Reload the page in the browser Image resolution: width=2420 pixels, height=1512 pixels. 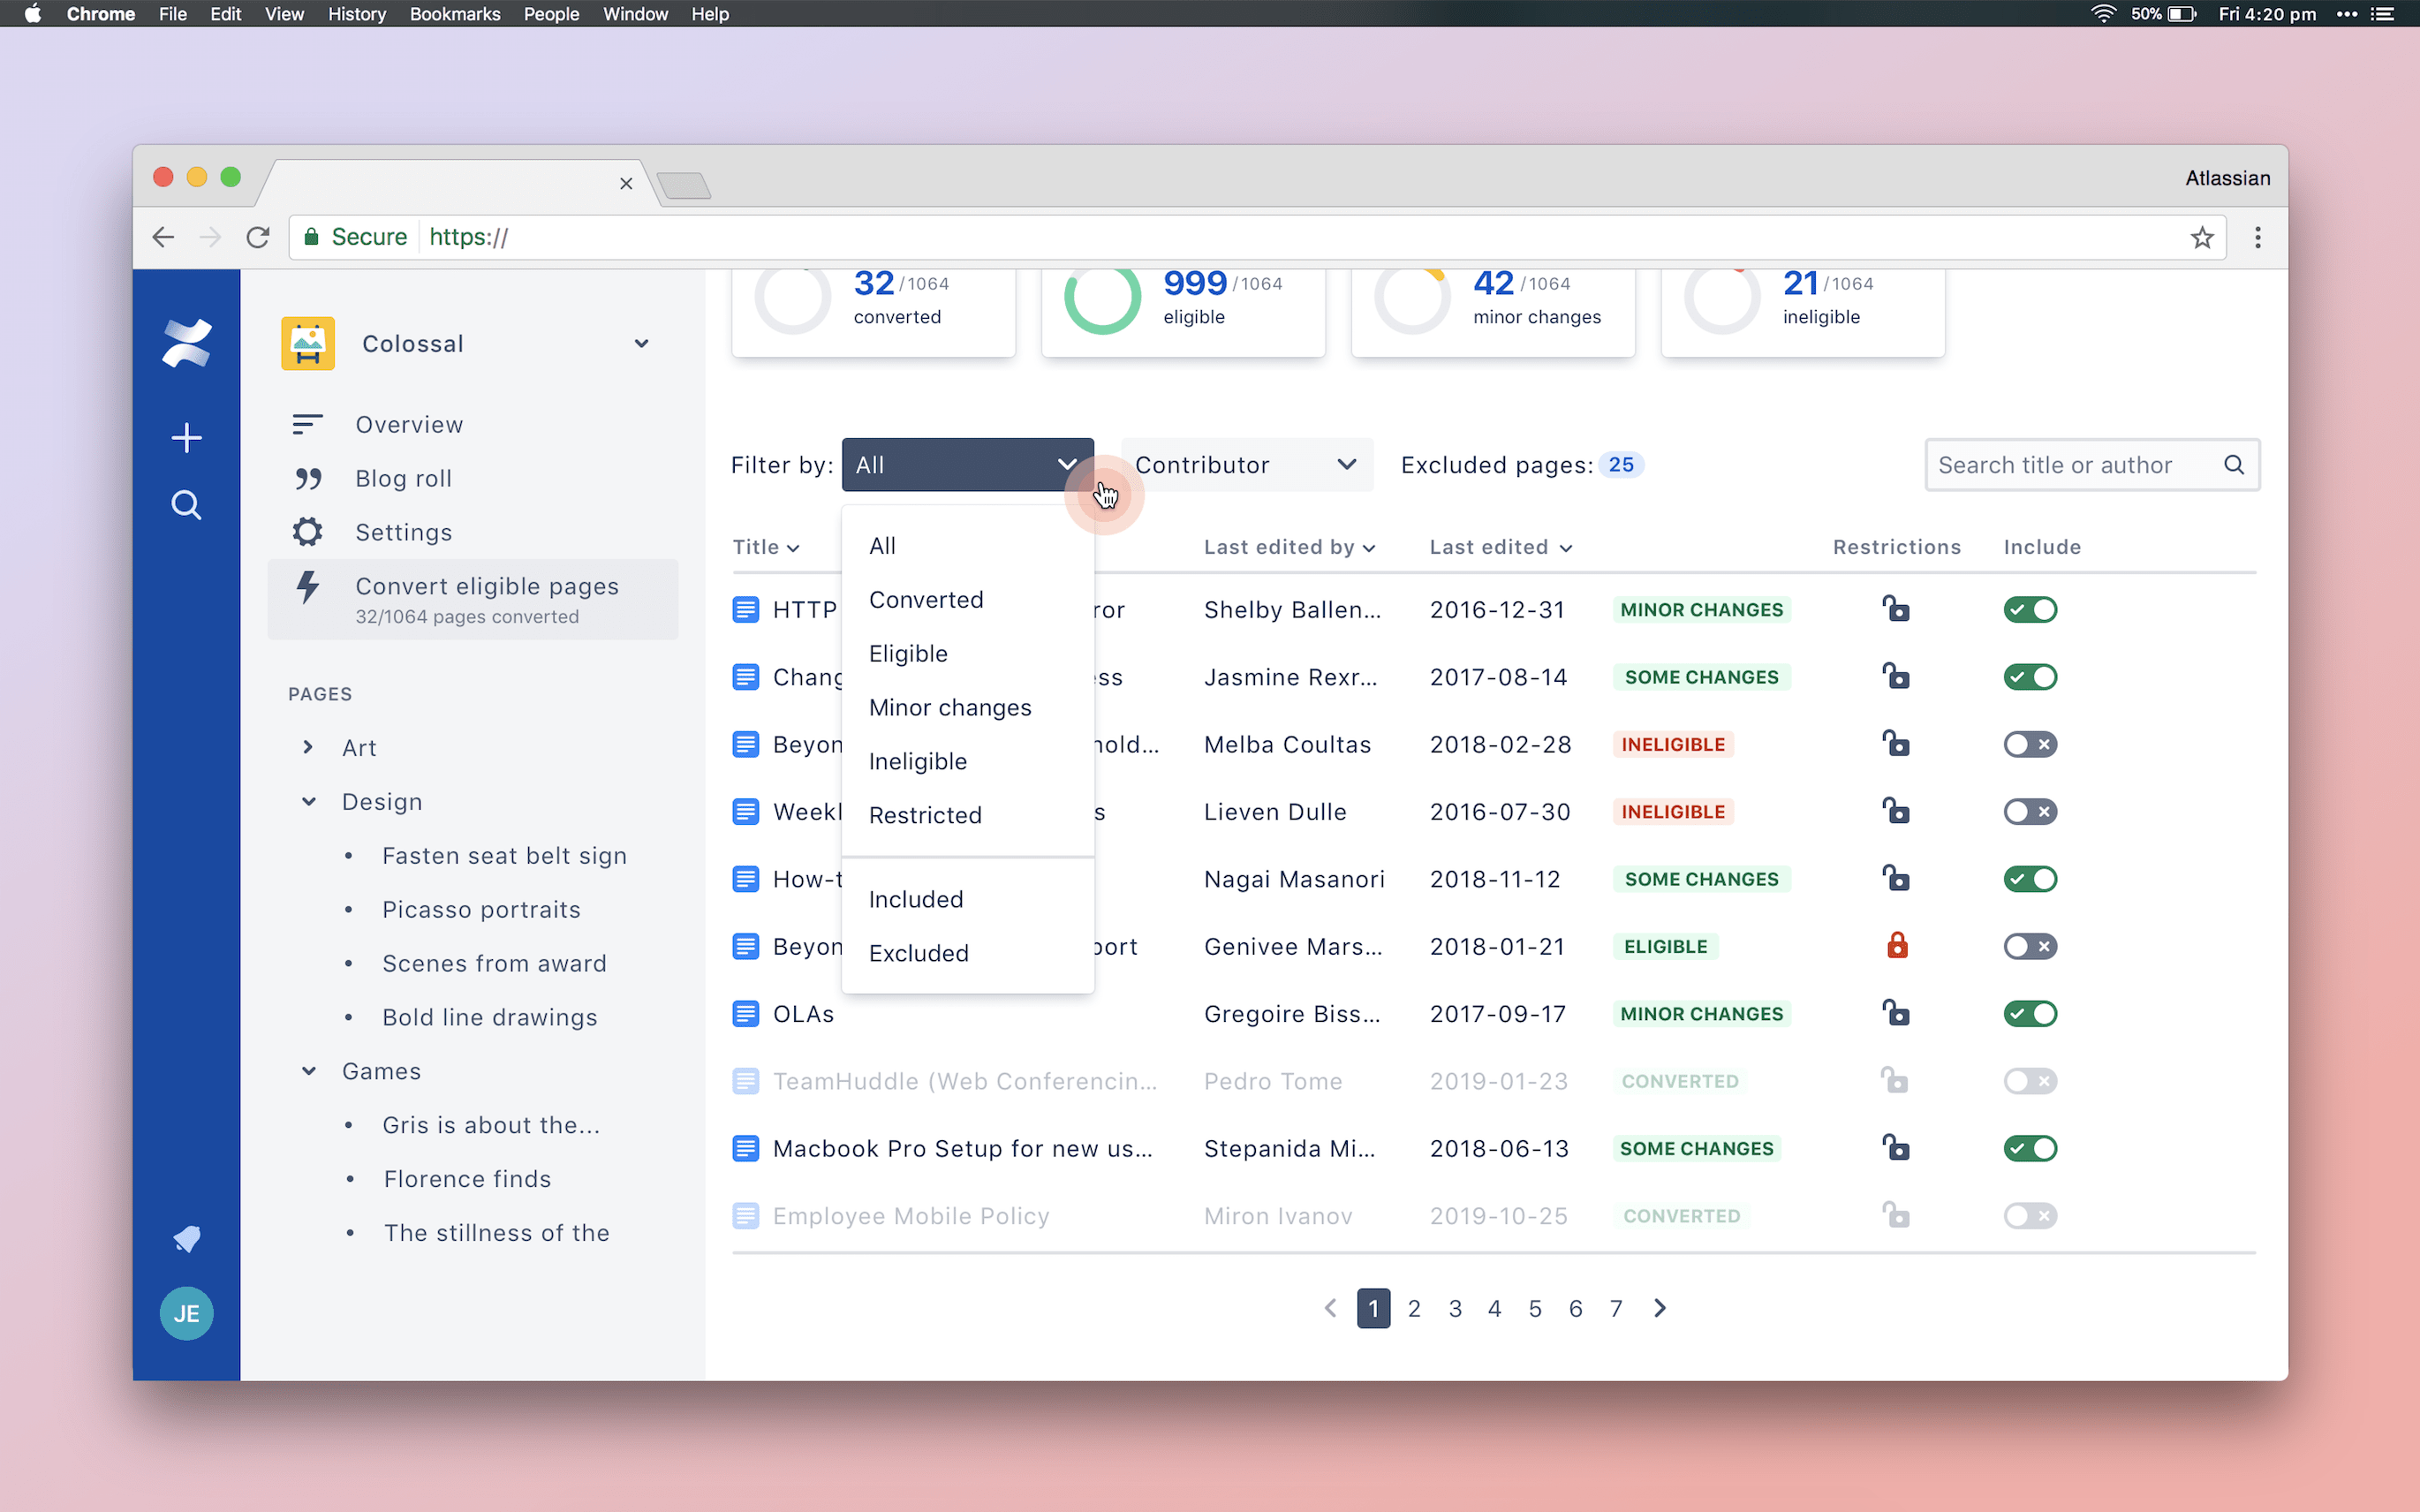point(258,237)
